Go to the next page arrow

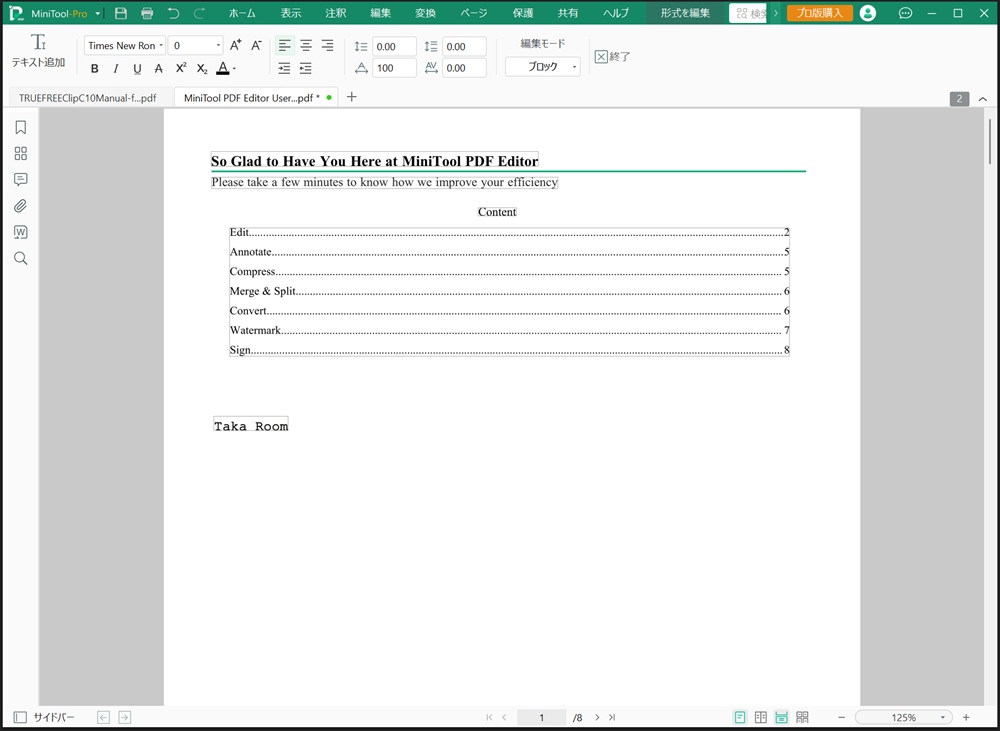click(x=597, y=717)
